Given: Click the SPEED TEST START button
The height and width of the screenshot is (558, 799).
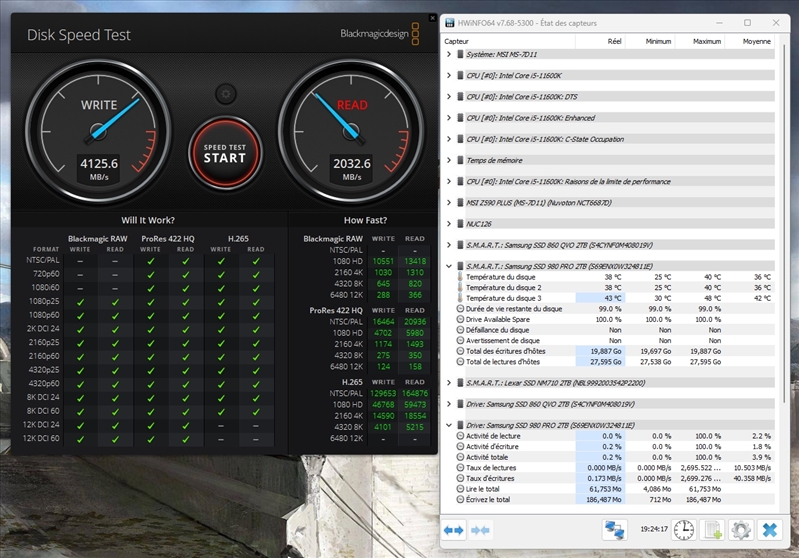Looking at the screenshot, I should click(x=225, y=153).
